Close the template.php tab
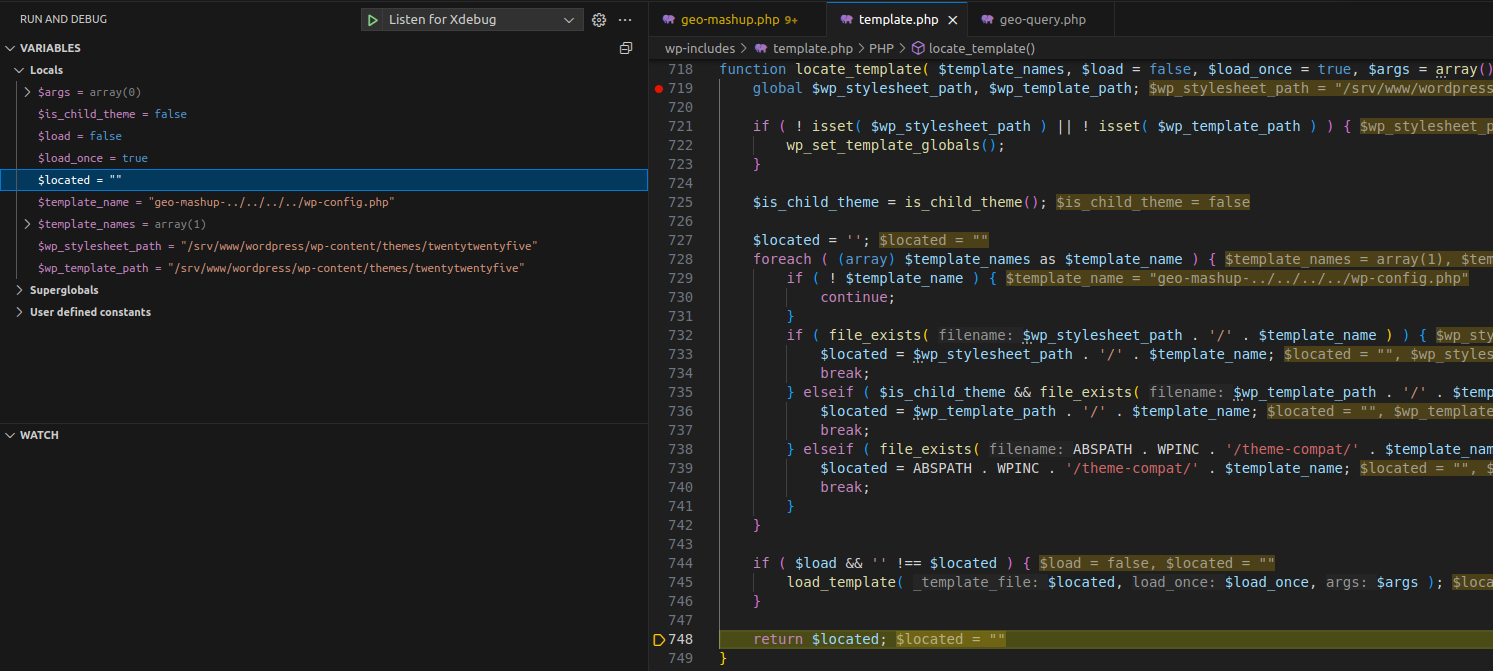The width and height of the screenshot is (1493, 671). (952, 20)
